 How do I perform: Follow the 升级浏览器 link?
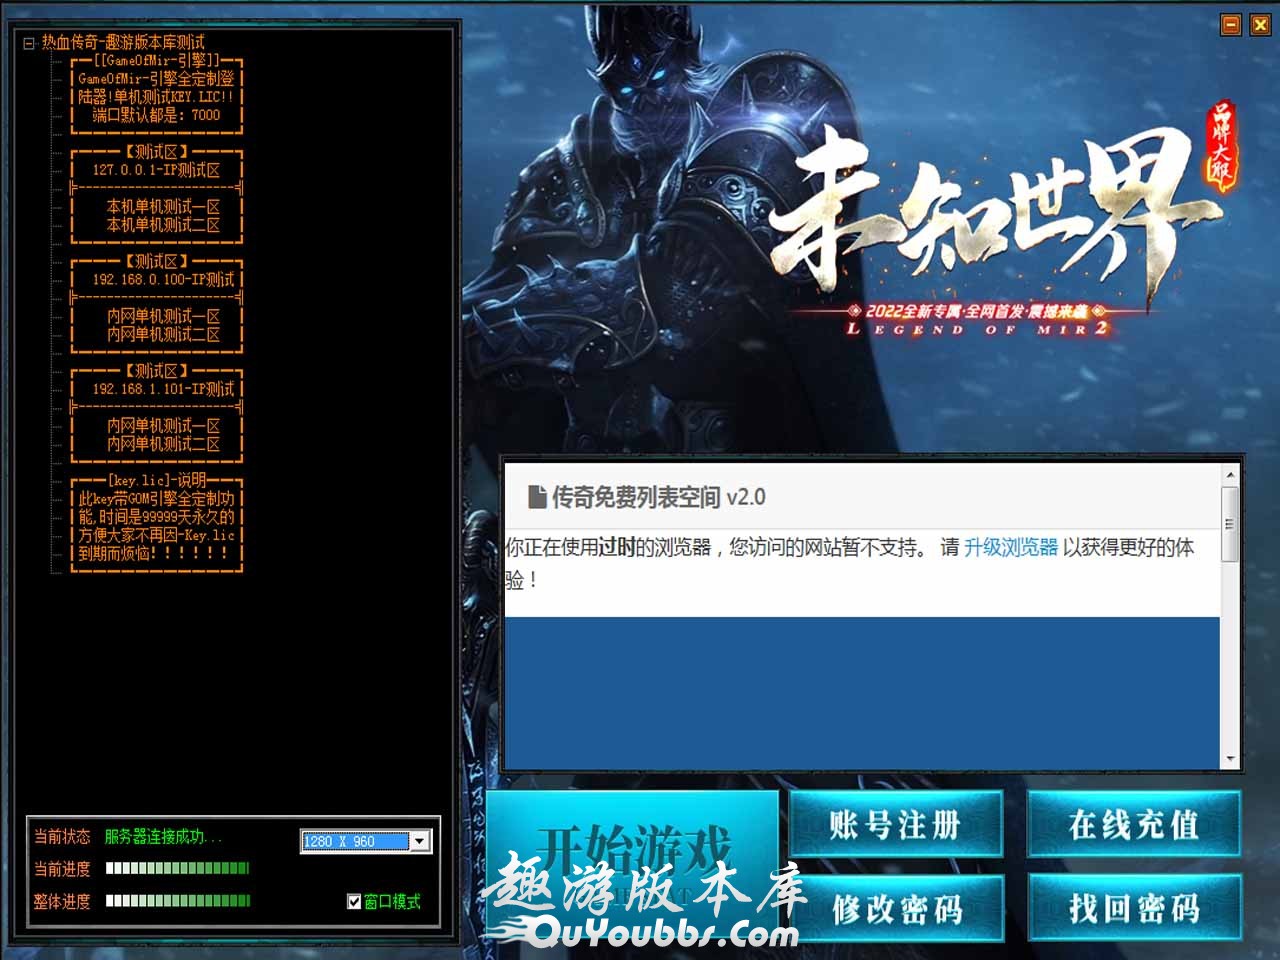[1010, 547]
